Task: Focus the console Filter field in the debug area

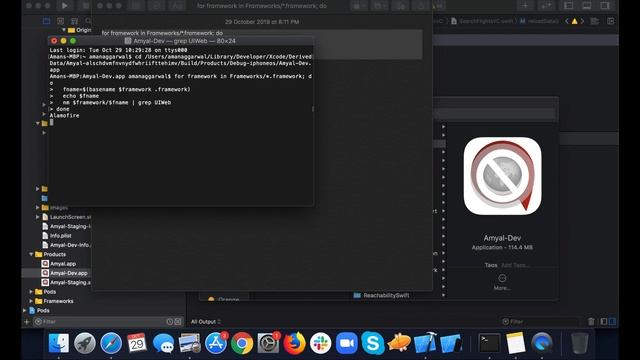Action: tap(541, 322)
